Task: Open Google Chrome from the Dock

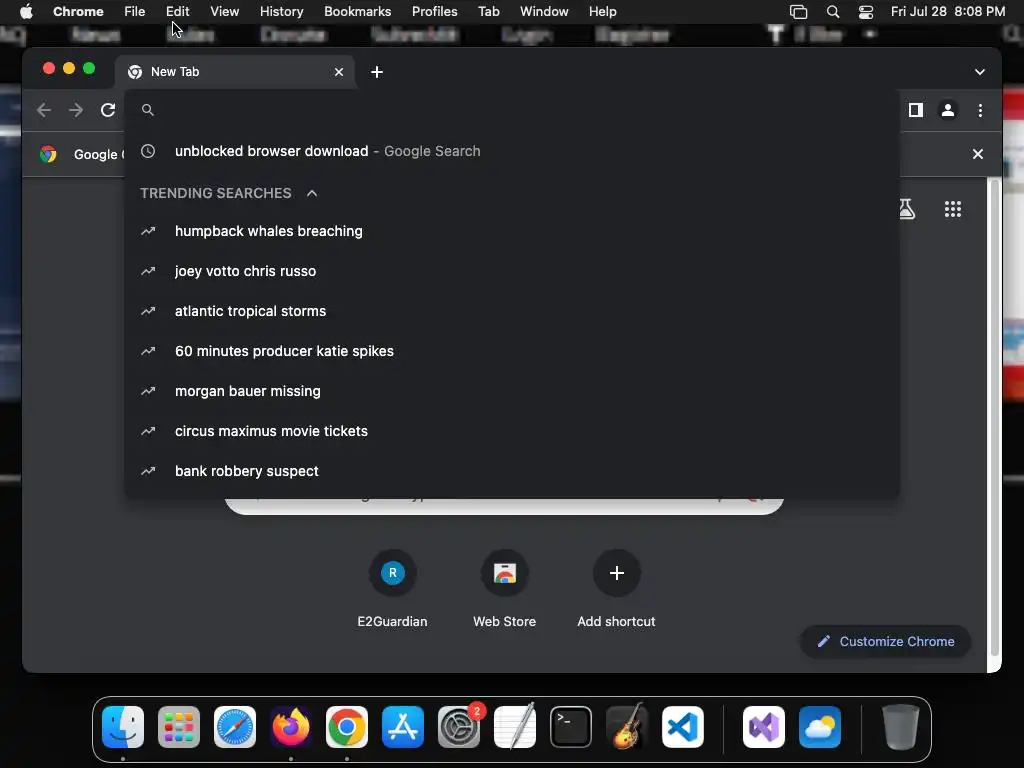Action: (x=347, y=727)
